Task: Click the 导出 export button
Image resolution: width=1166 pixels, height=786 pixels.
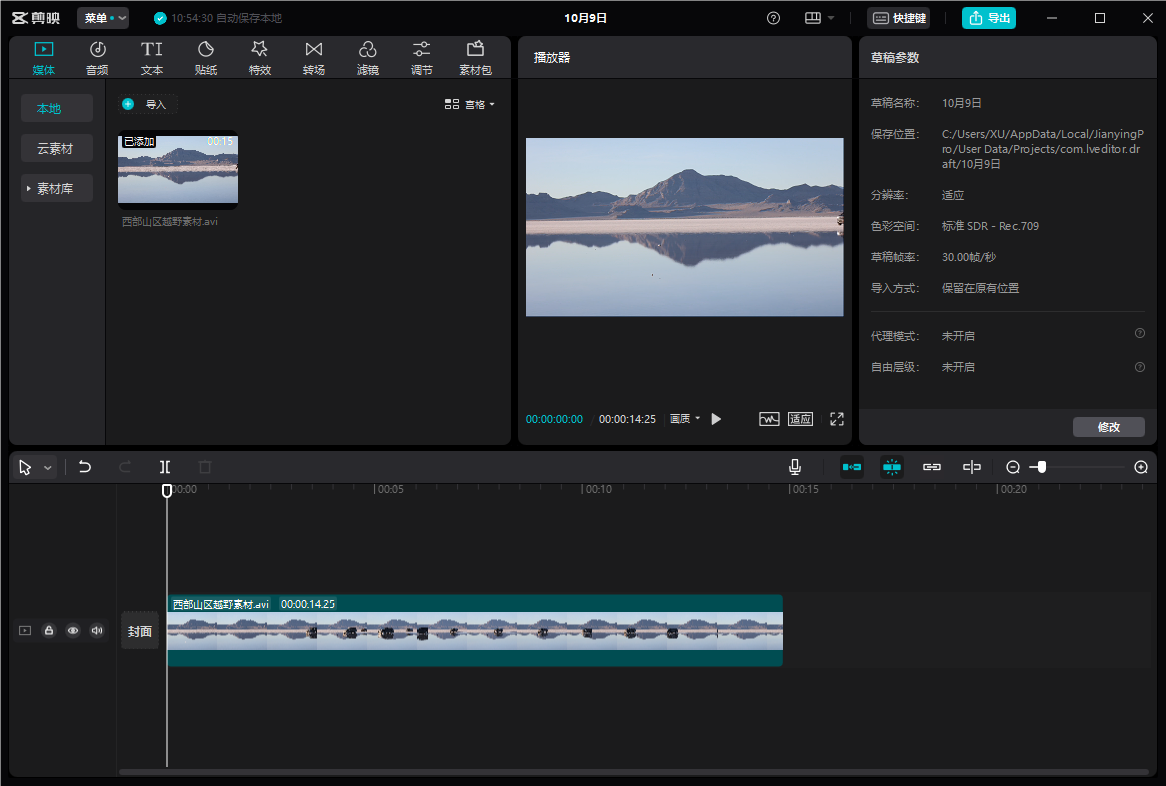Action: point(988,18)
